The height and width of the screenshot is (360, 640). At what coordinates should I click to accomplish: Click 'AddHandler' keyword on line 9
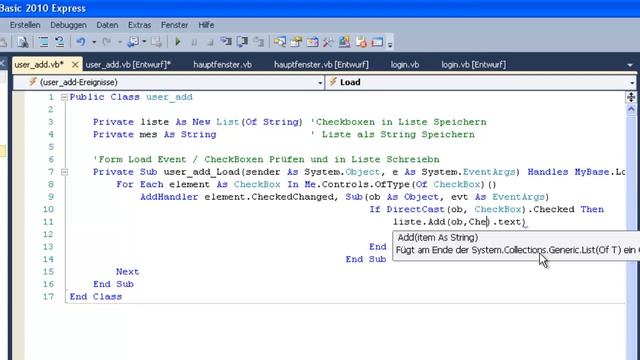click(169, 197)
